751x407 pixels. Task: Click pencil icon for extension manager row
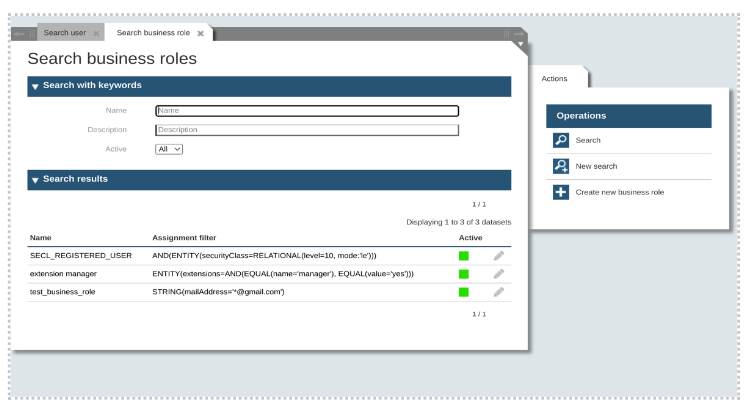(499, 273)
